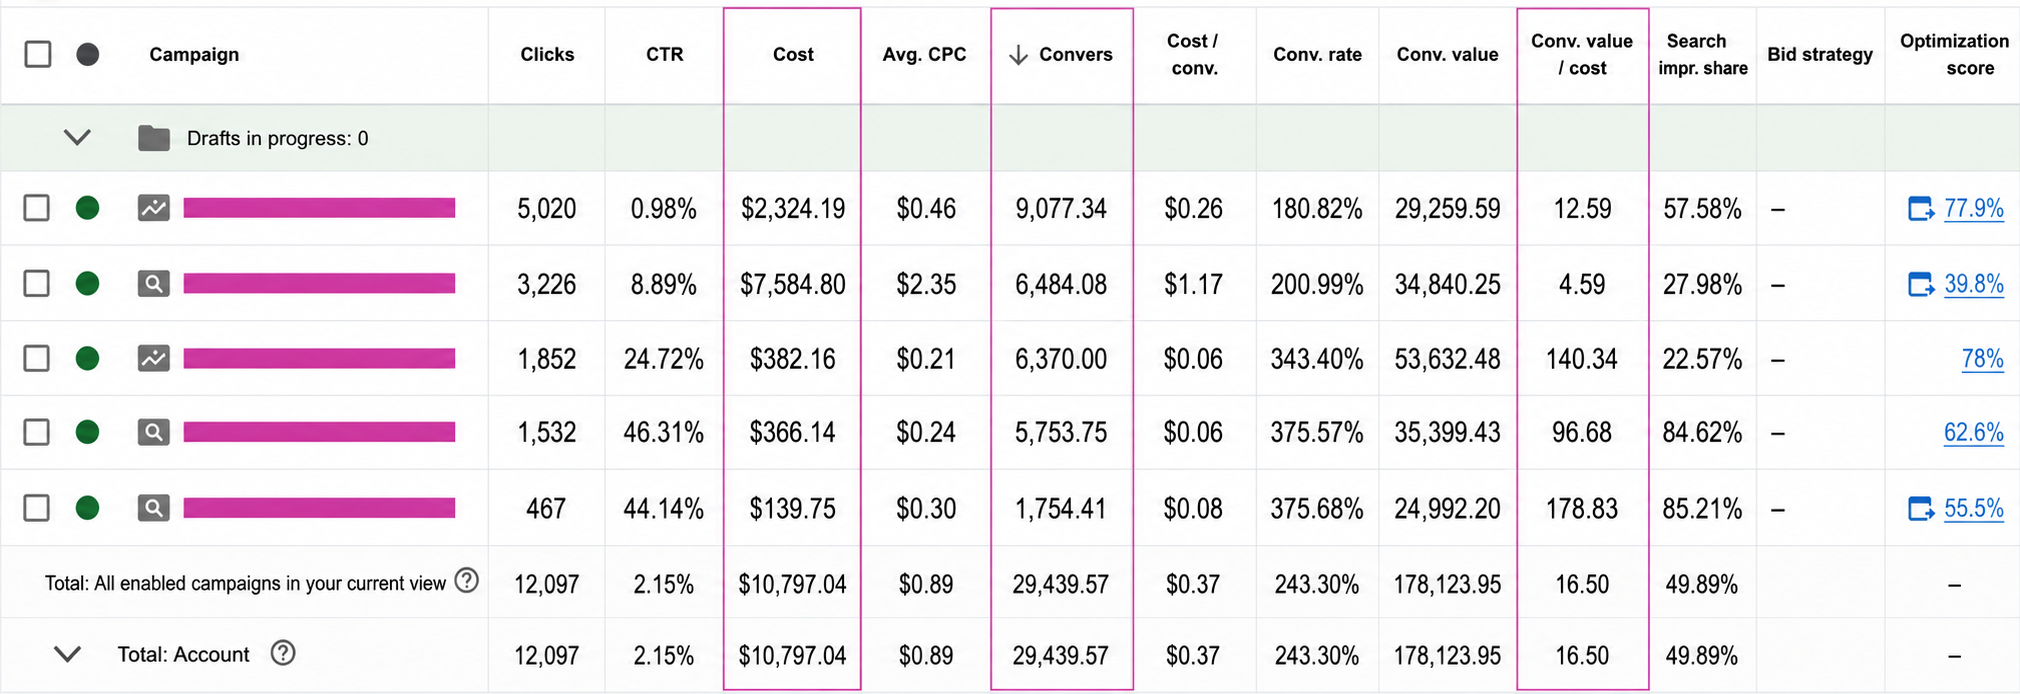This screenshot has height=694, width=2020.
Task: Check the box for the 5,020 clicks campaign
Action: coord(37,208)
